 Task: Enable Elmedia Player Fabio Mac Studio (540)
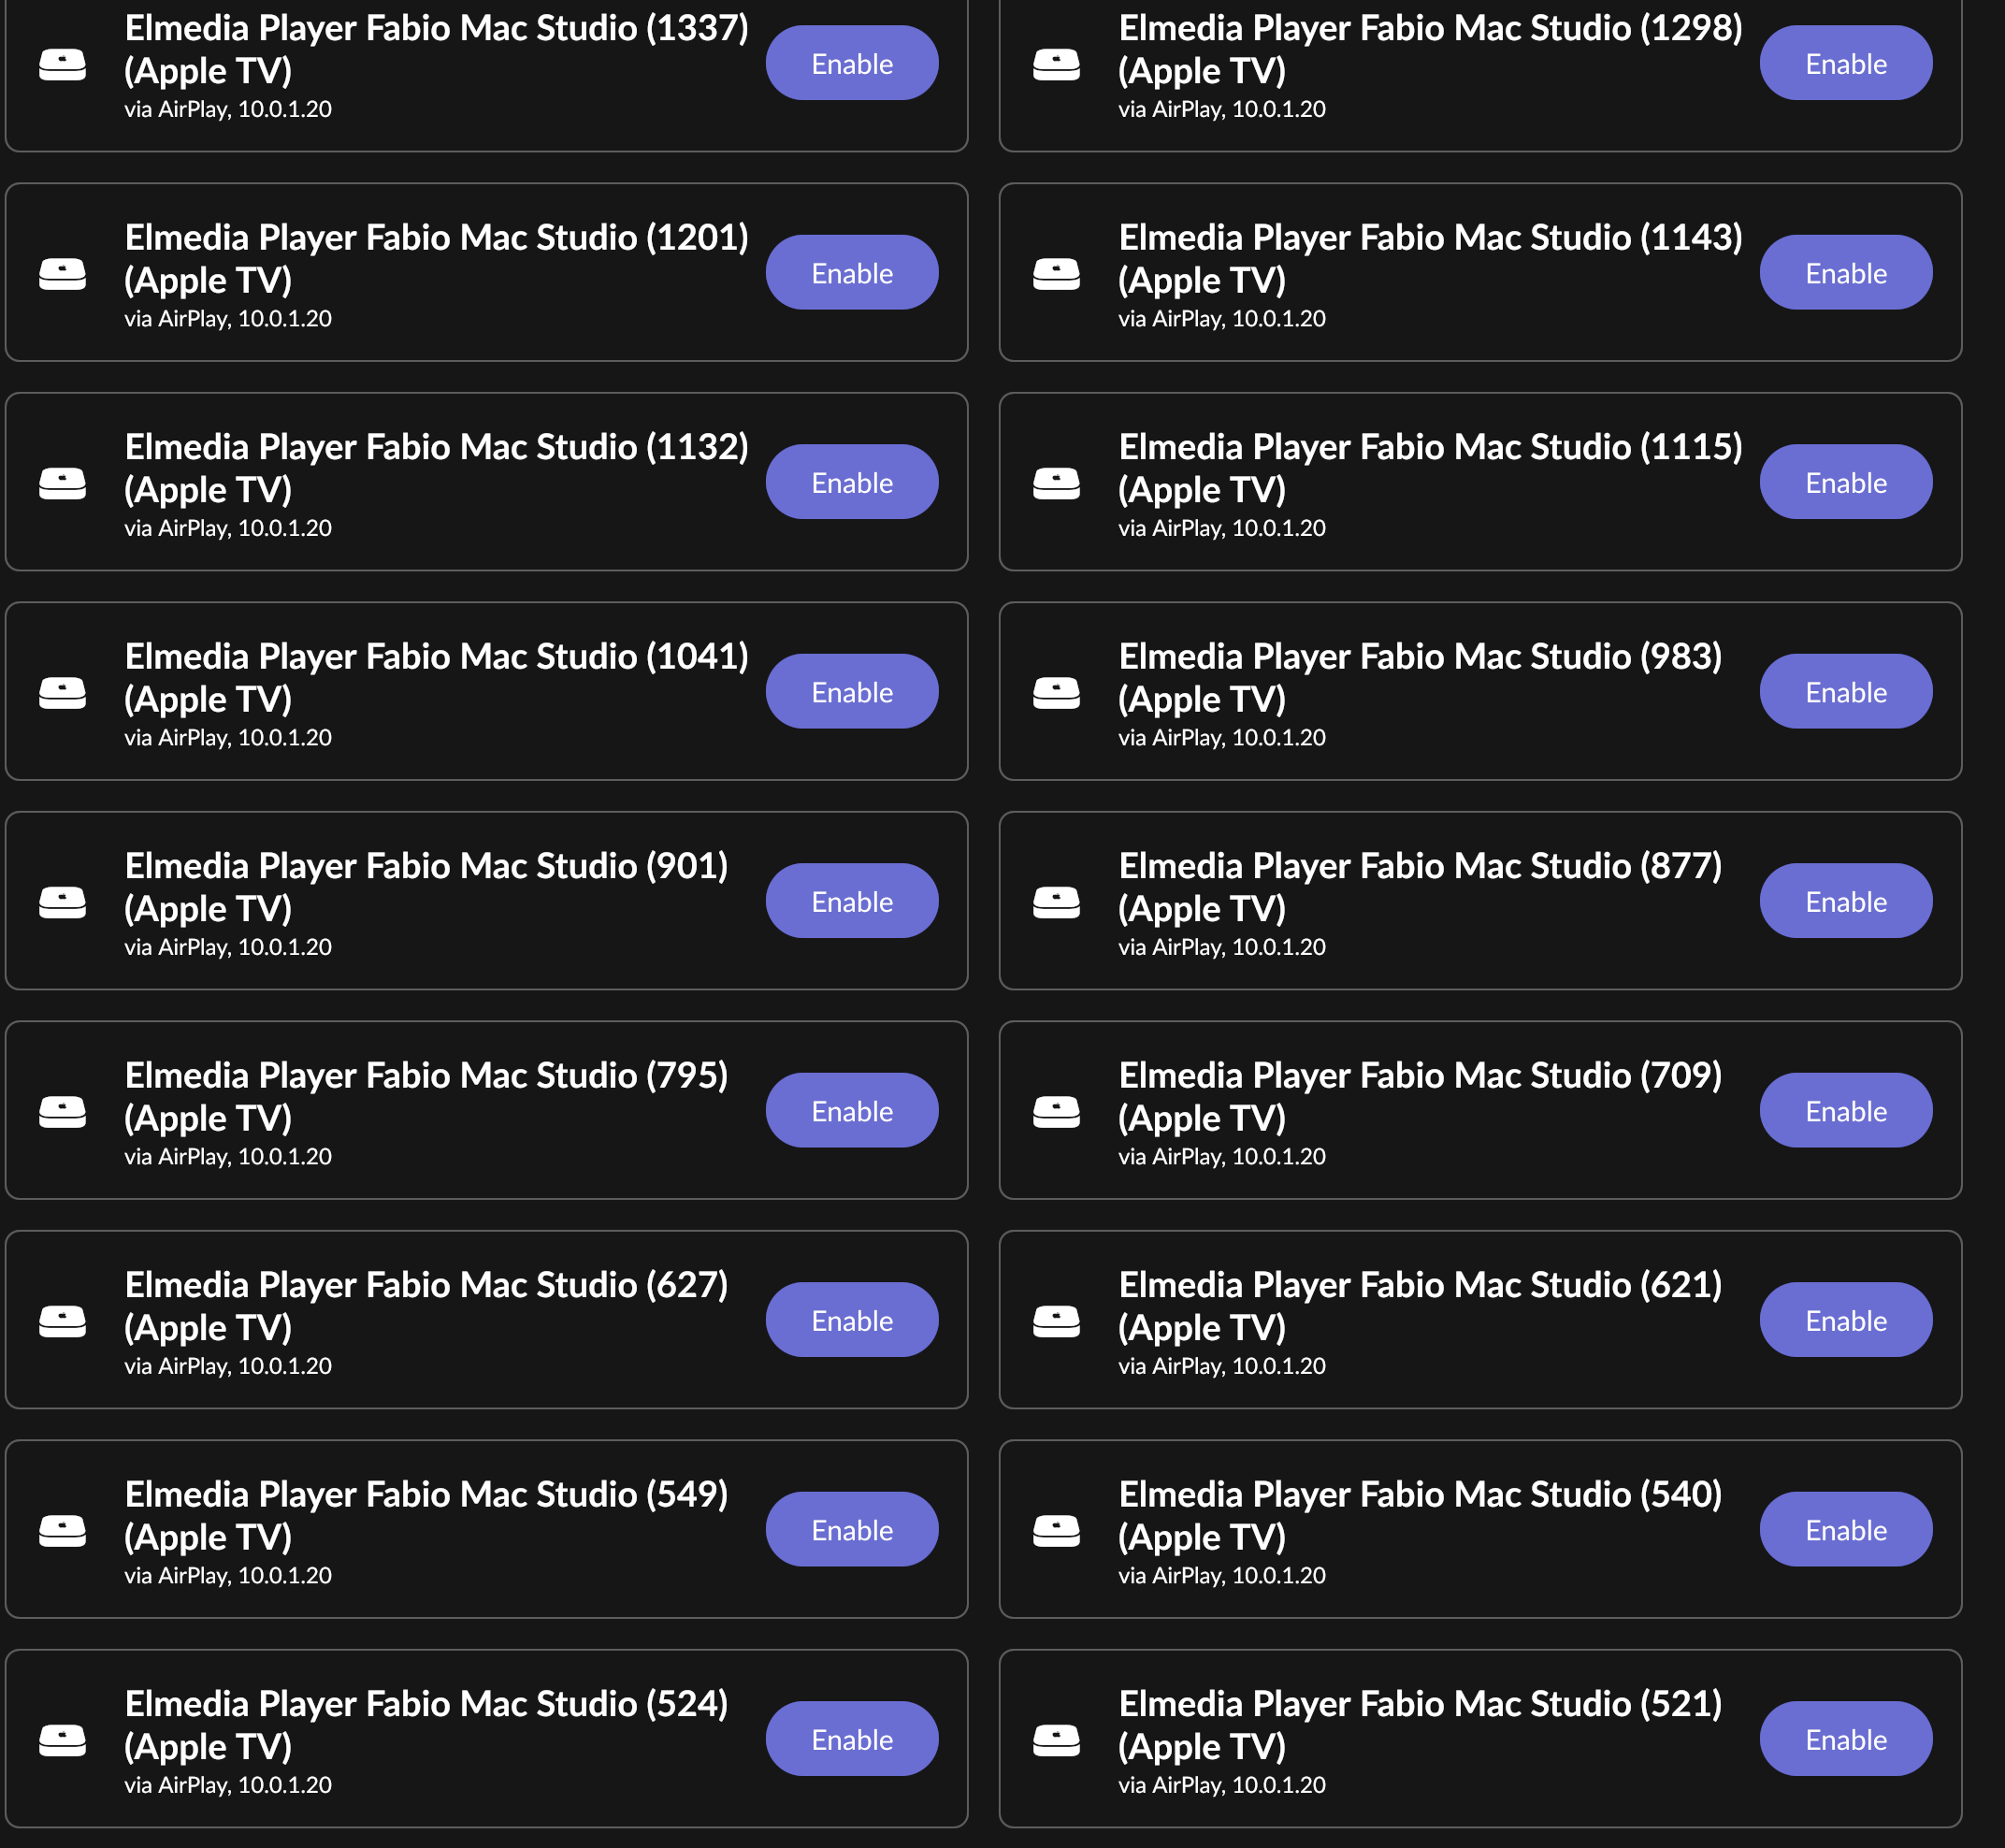[x=1846, y=1529]
